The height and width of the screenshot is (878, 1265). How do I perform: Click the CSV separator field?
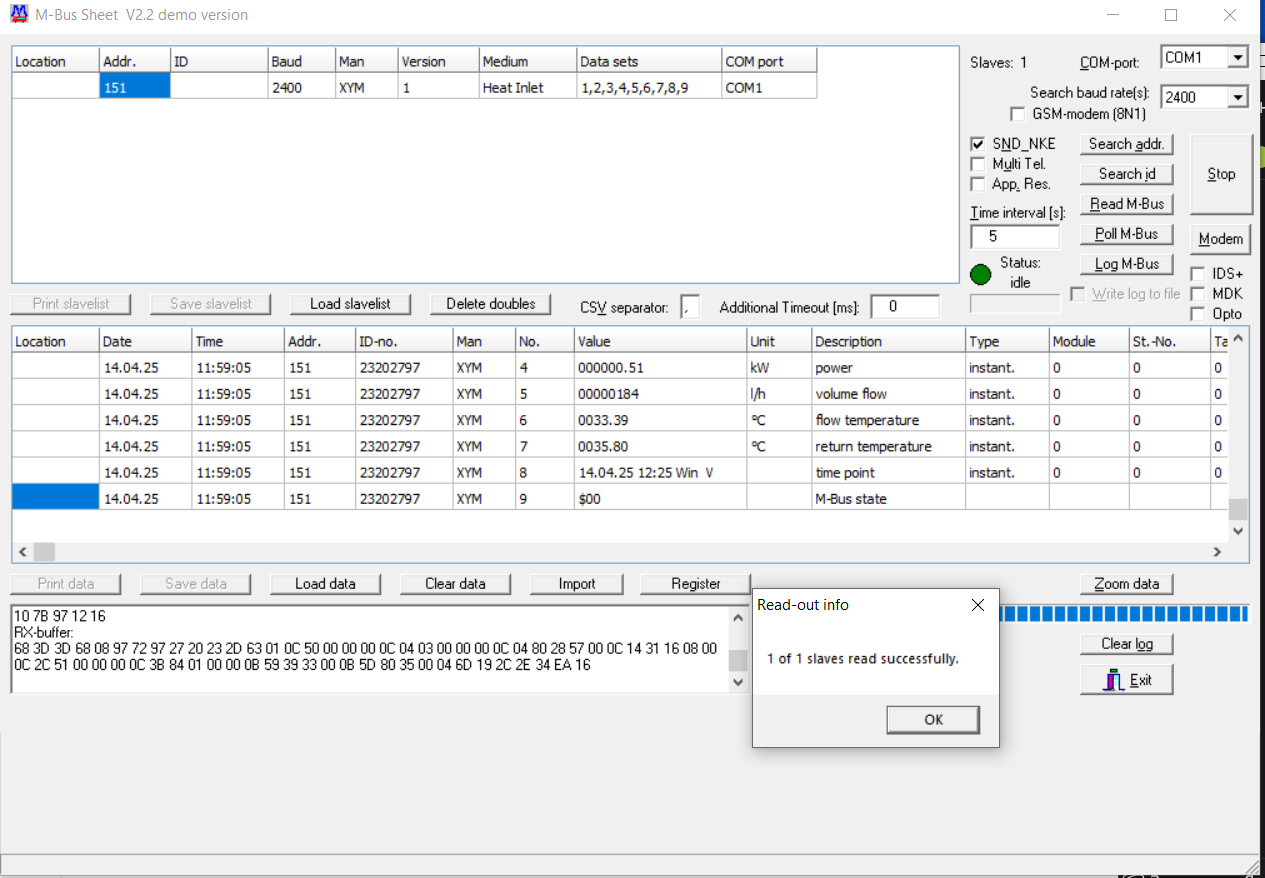point(690,307)
